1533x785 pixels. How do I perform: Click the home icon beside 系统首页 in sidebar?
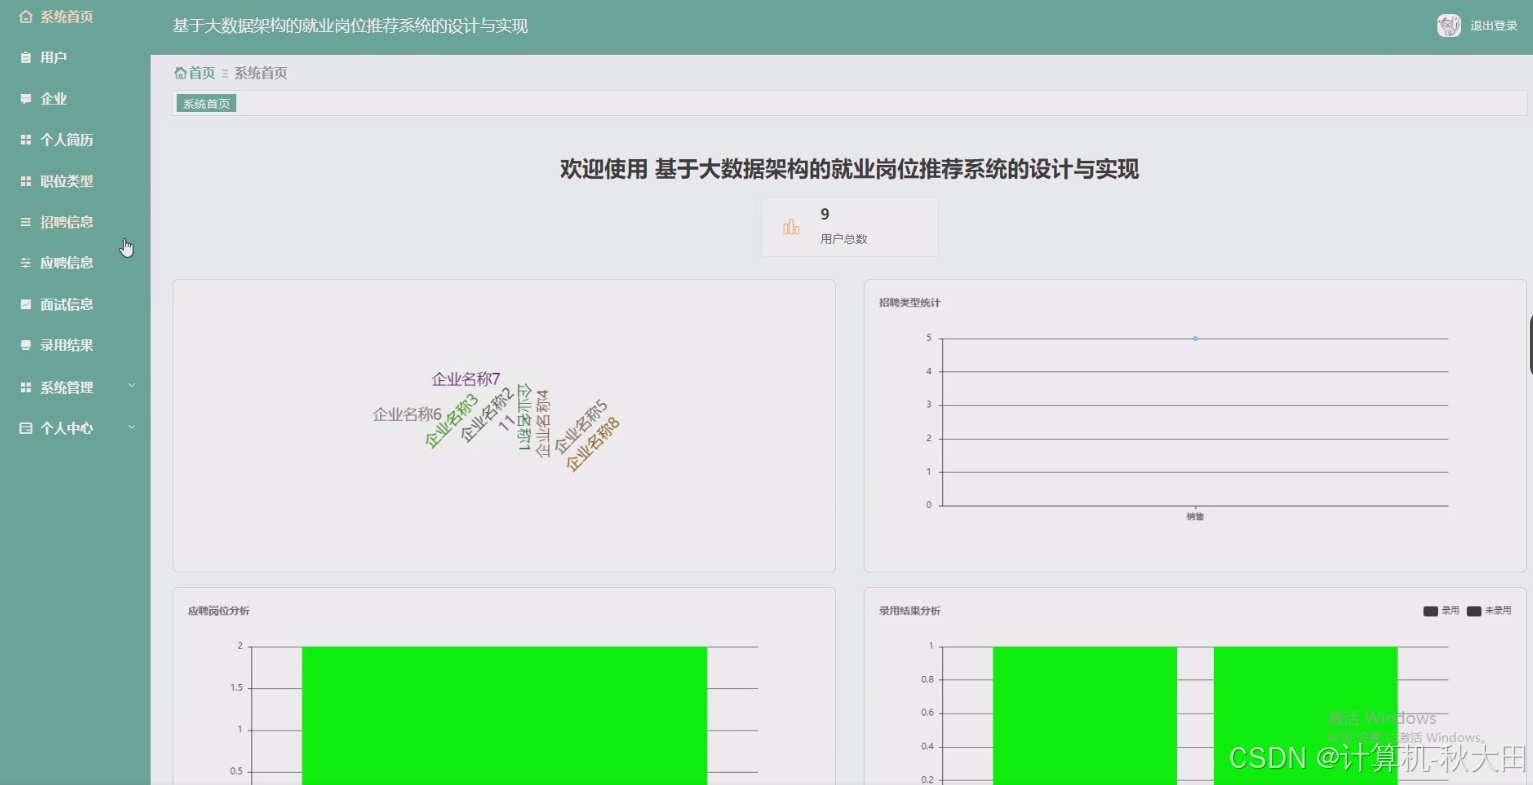coord(26,17)
